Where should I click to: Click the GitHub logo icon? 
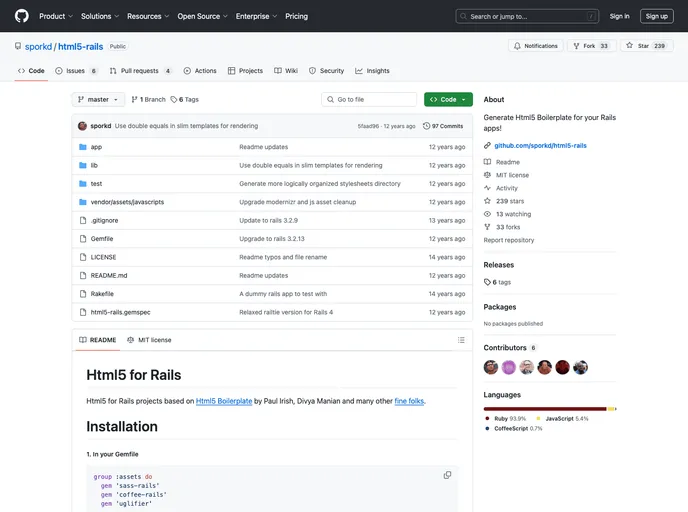22,16
